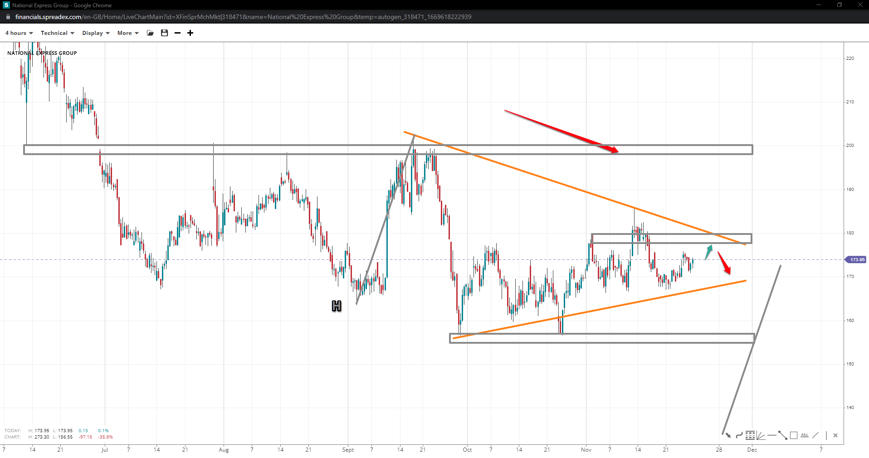Image resolution: width=869 pixels, height=458 pixels.
Task: Select the freehand curve drawing tool
Action: point(739,435)
